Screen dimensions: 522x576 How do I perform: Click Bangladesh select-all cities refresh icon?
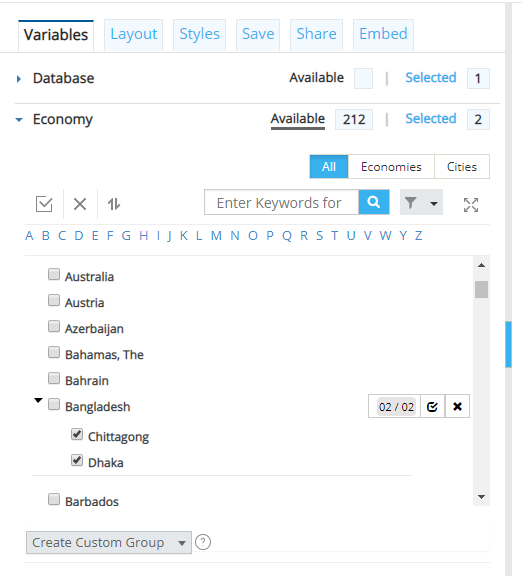point(432,407)
